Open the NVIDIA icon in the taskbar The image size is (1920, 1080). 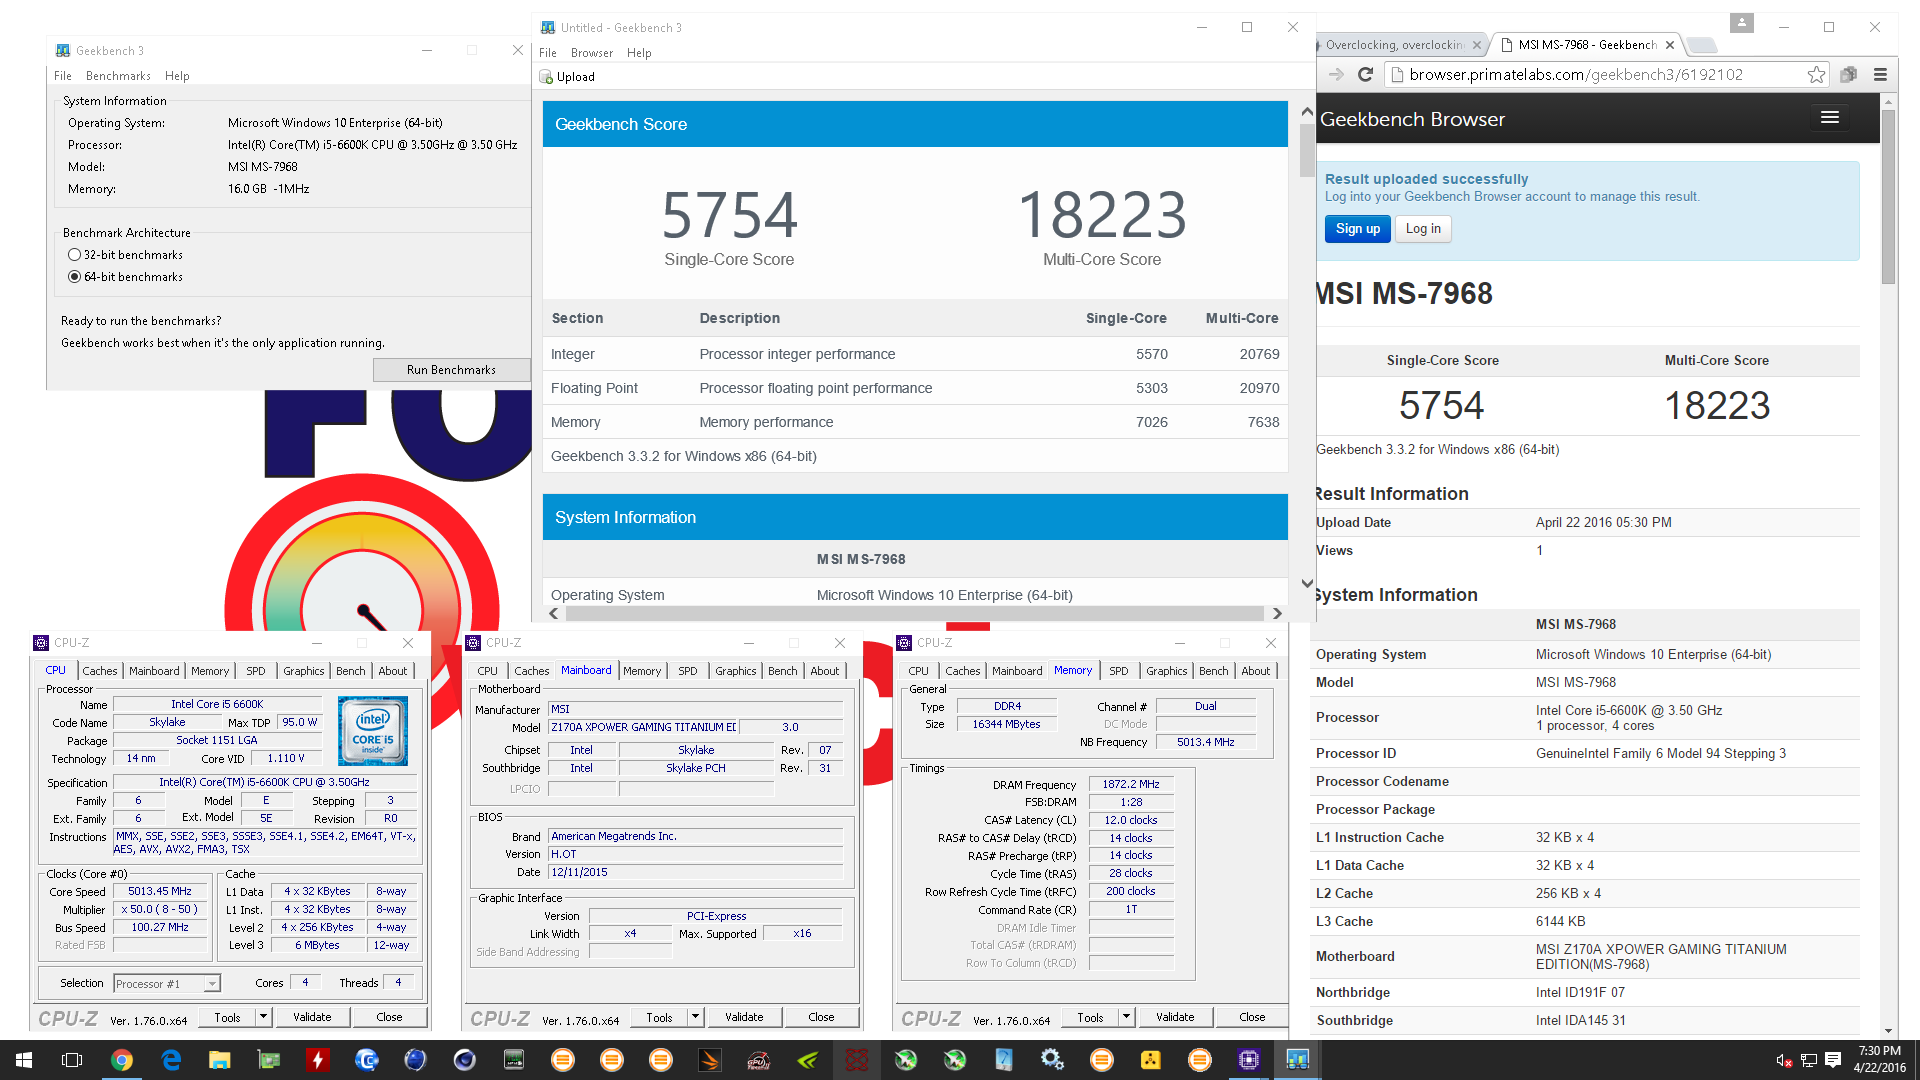point(808,1060)
